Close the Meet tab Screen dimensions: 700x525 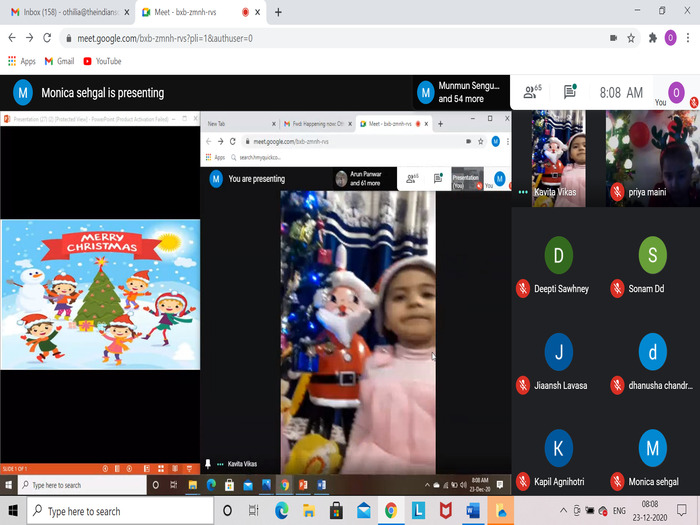coord(258,12)
